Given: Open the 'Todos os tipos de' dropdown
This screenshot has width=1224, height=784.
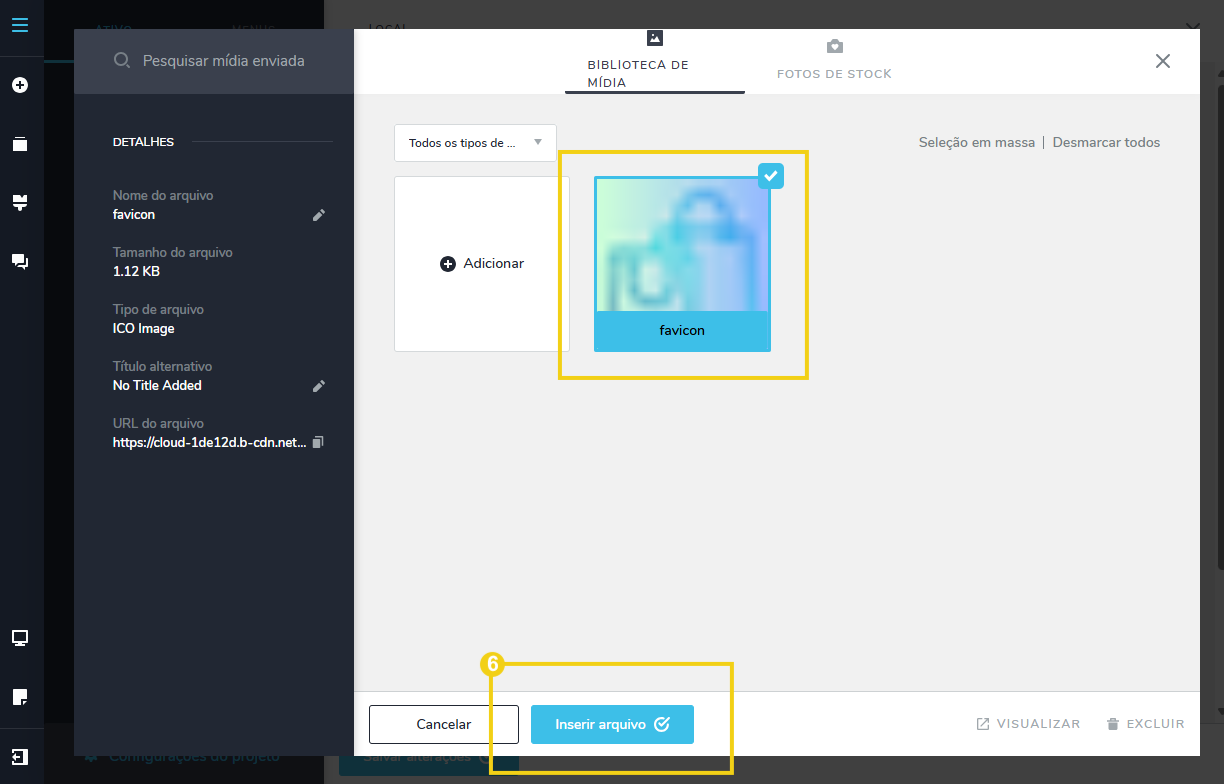Looking at the screenshot, I should (475, 143).
